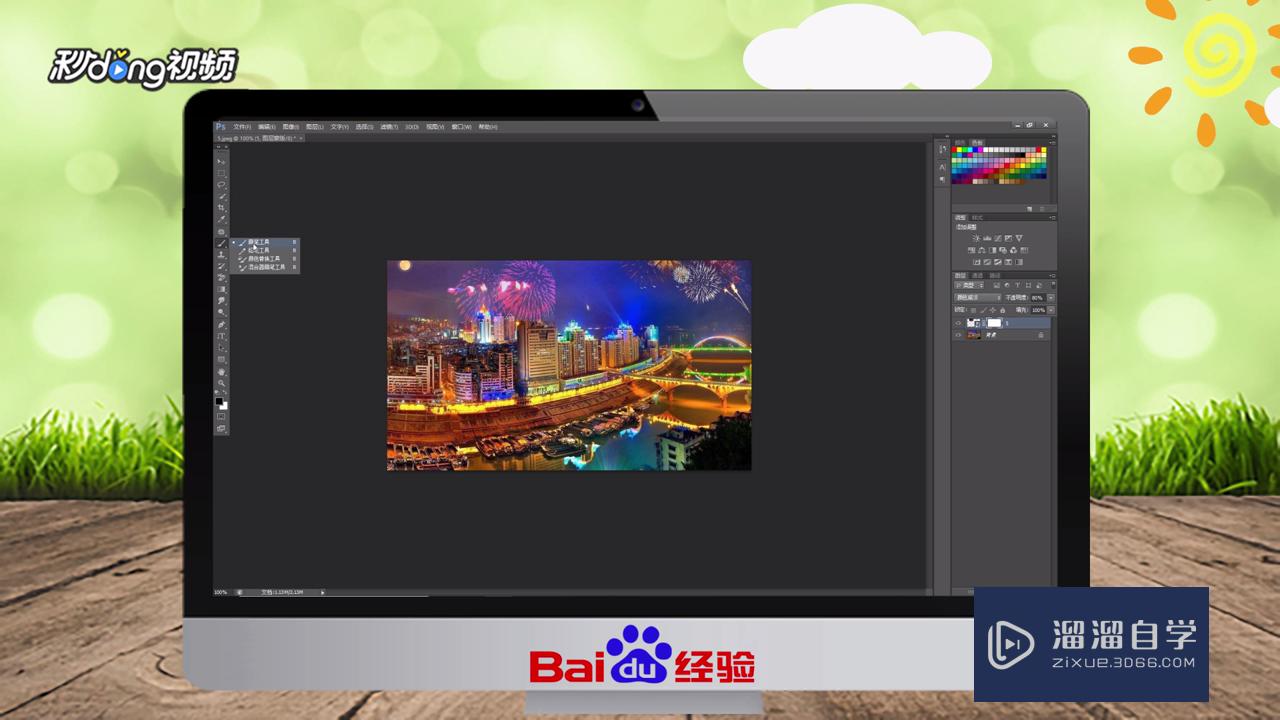1280x720 pixels.
Task: Click the Brush tool in toolbox
Action: (221, 243)
